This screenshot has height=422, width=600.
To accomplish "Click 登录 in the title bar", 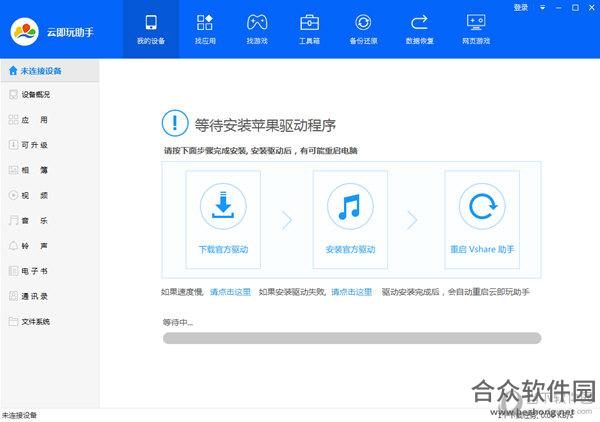I will click(x=521, y=7).
